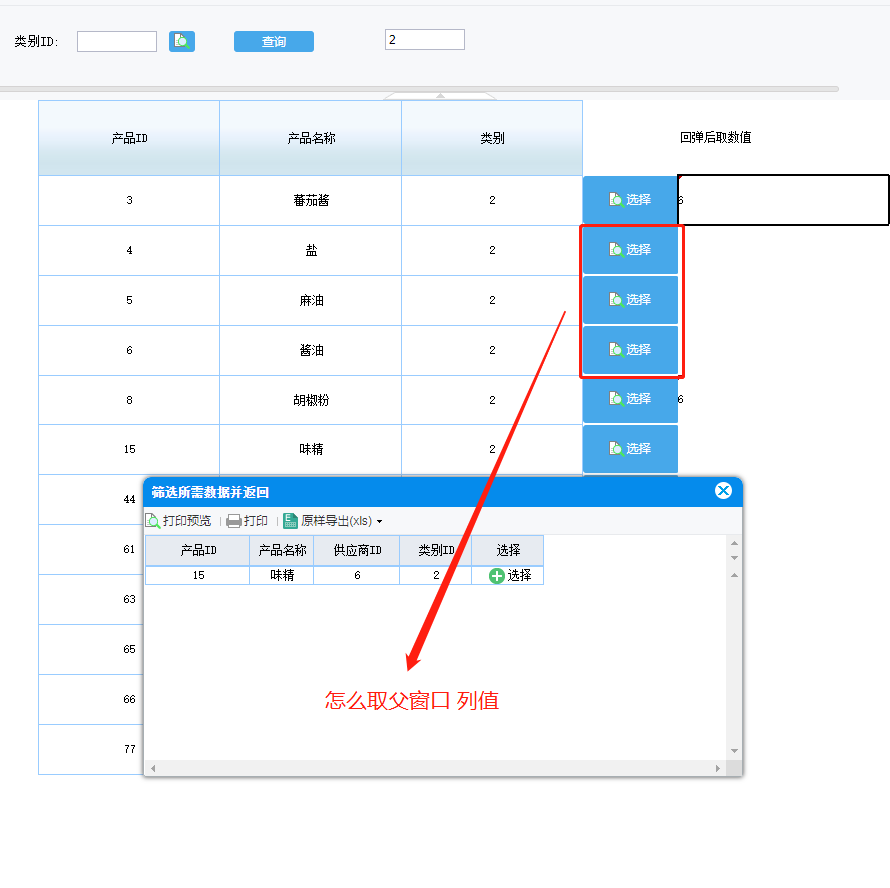
Task: Click the green plus 选择 in the popup row
Action: pos(510,576)
